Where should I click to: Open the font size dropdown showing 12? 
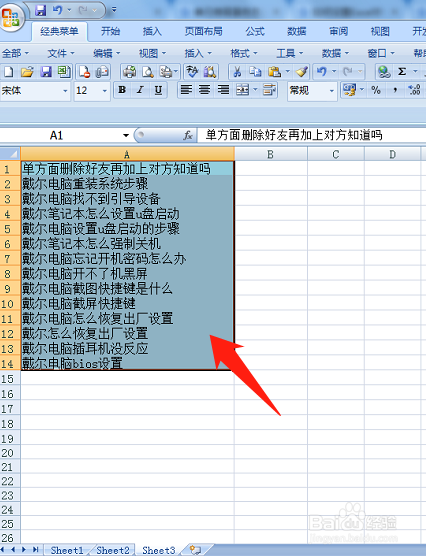point(105,91)
